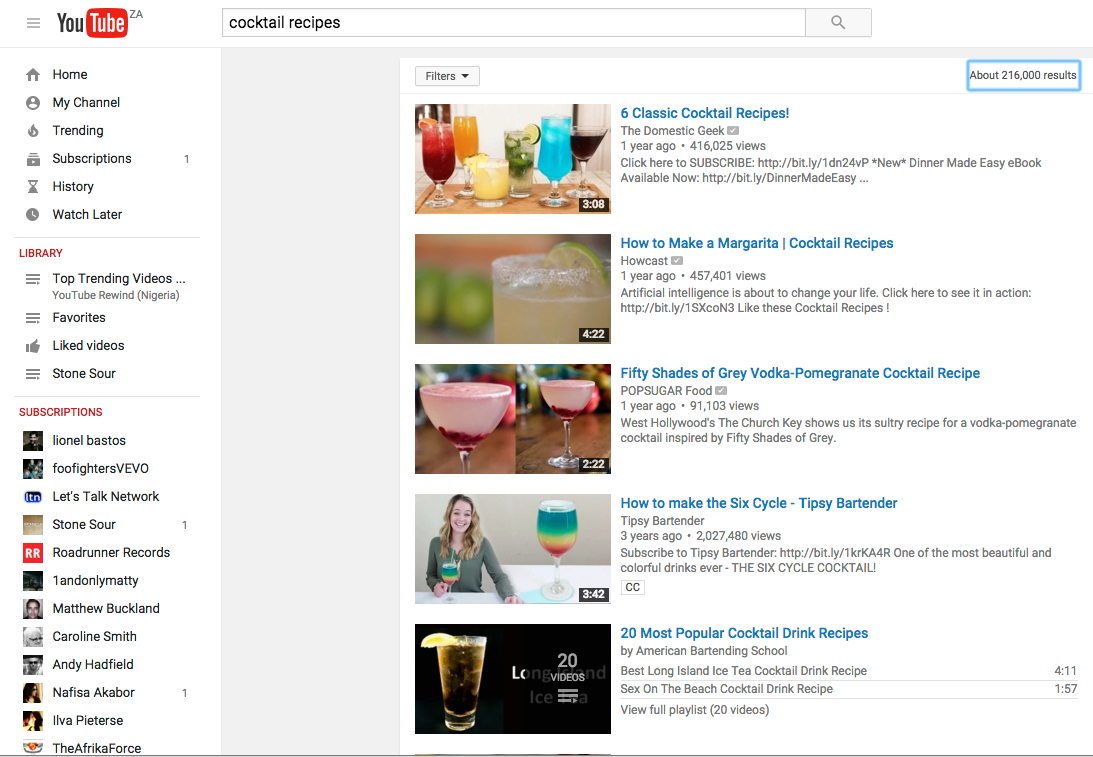
Task: Click foofightersVEVO channel avatar
Action: tap(33, 468)
